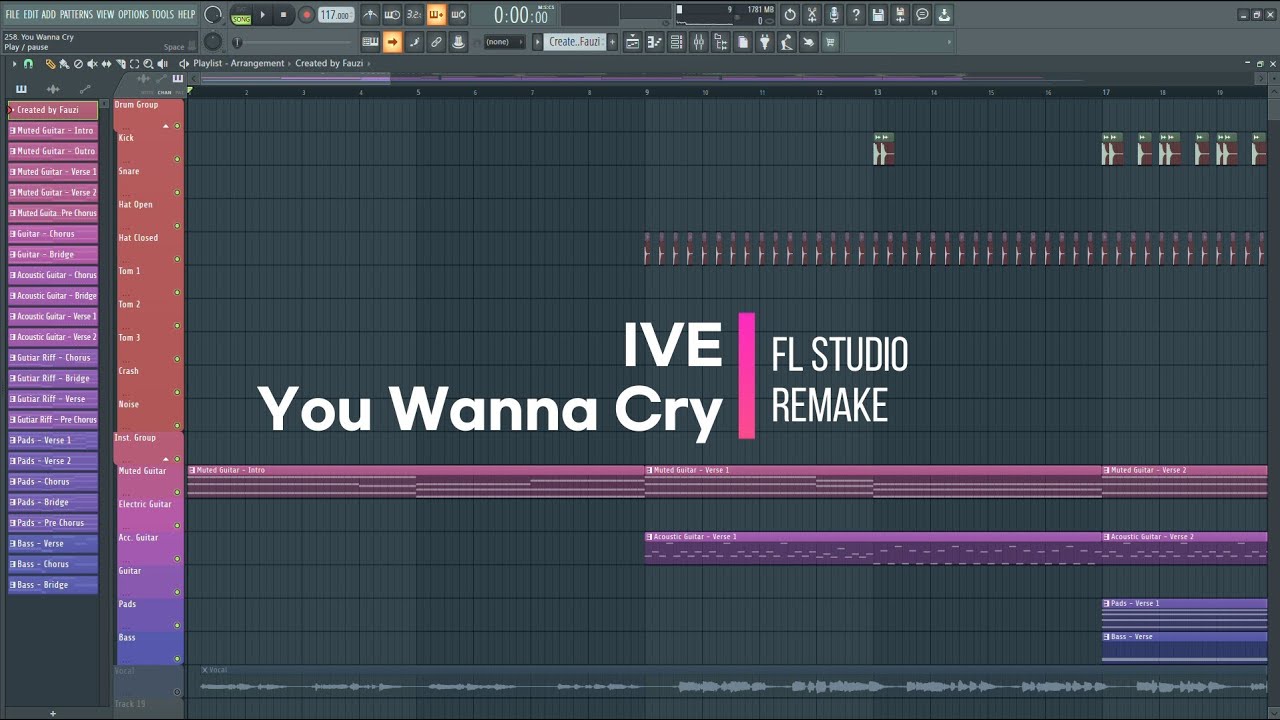Collapse the Inst. Group track arrow

point(166,459)
